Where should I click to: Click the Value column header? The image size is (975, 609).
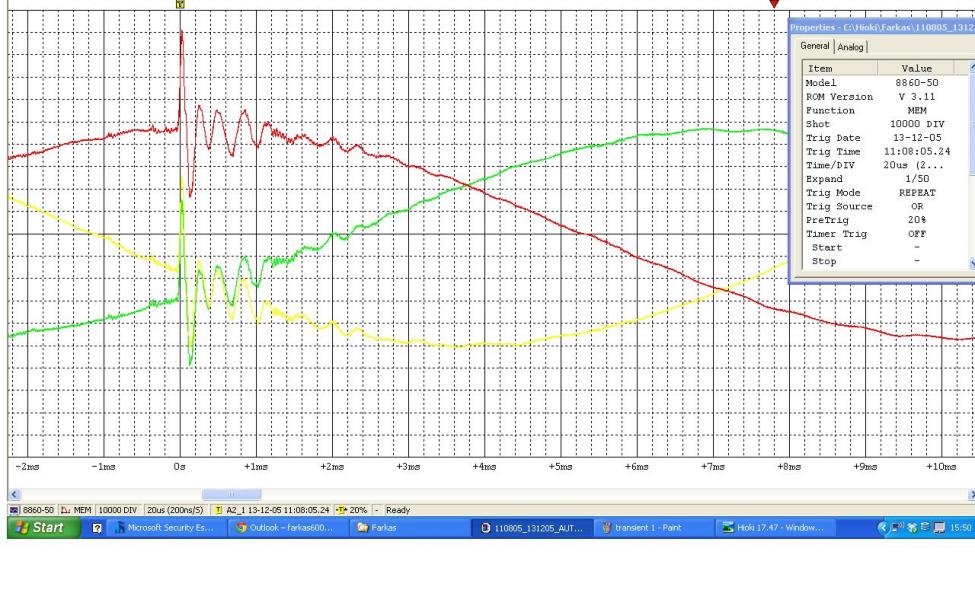tap(916, 68)
